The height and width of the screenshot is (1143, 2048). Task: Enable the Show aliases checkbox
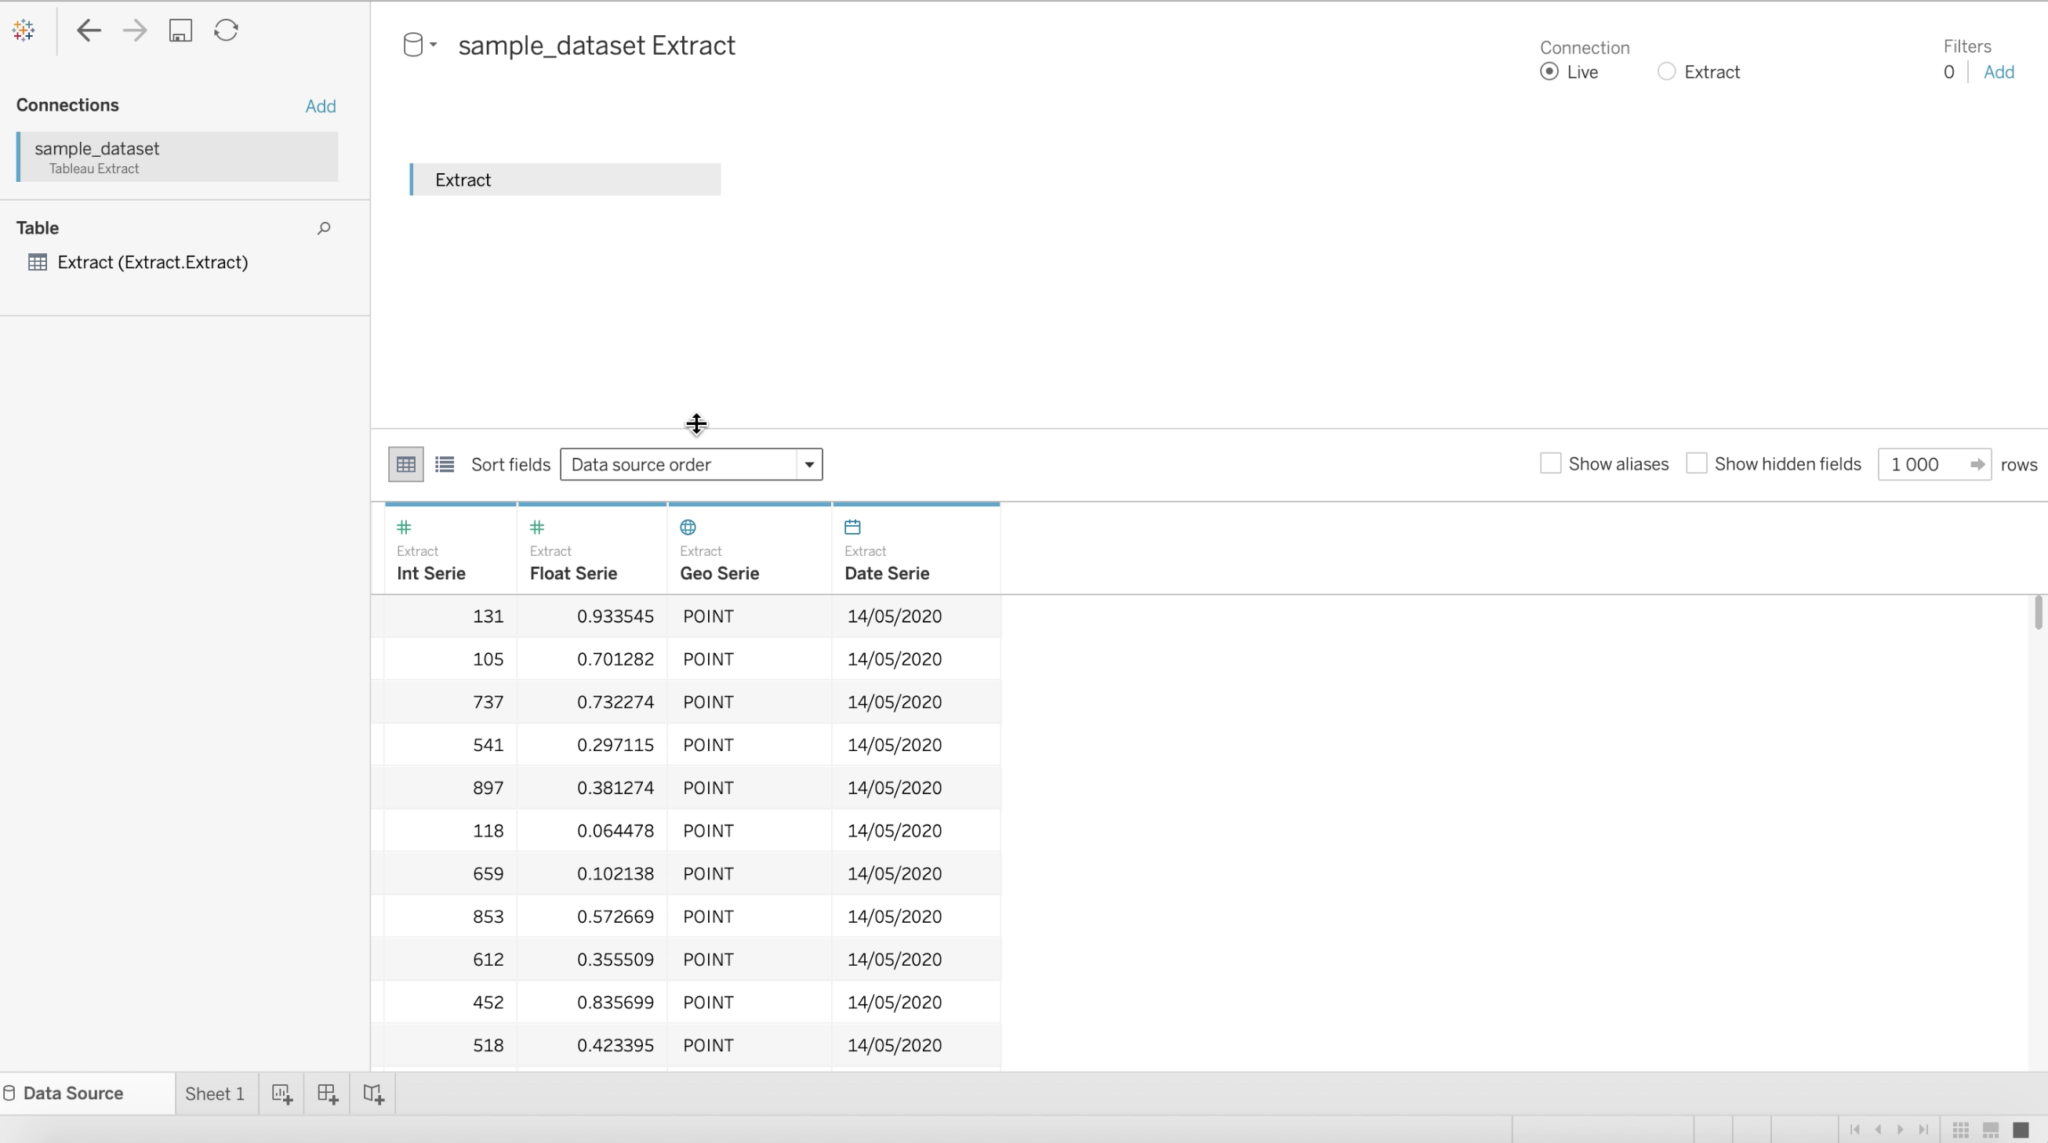tap(1550, 463)
